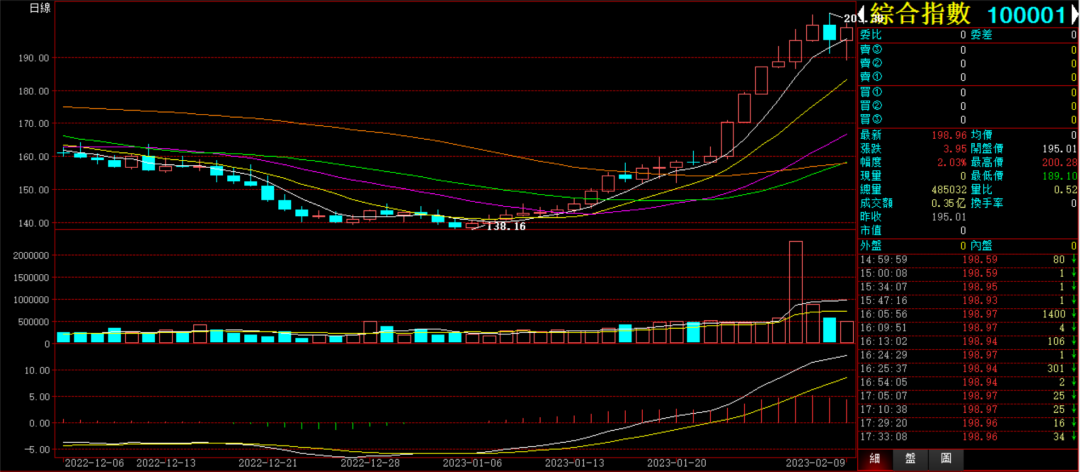
Task: Click the 2023-01-13 date on time axis
Action: click(x=575, y=464)
